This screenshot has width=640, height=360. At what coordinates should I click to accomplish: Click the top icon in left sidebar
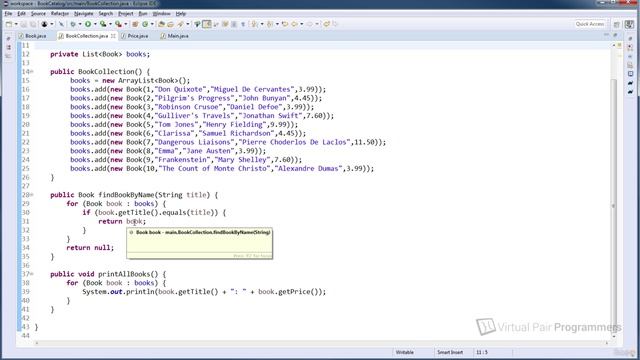coord(9,39)
